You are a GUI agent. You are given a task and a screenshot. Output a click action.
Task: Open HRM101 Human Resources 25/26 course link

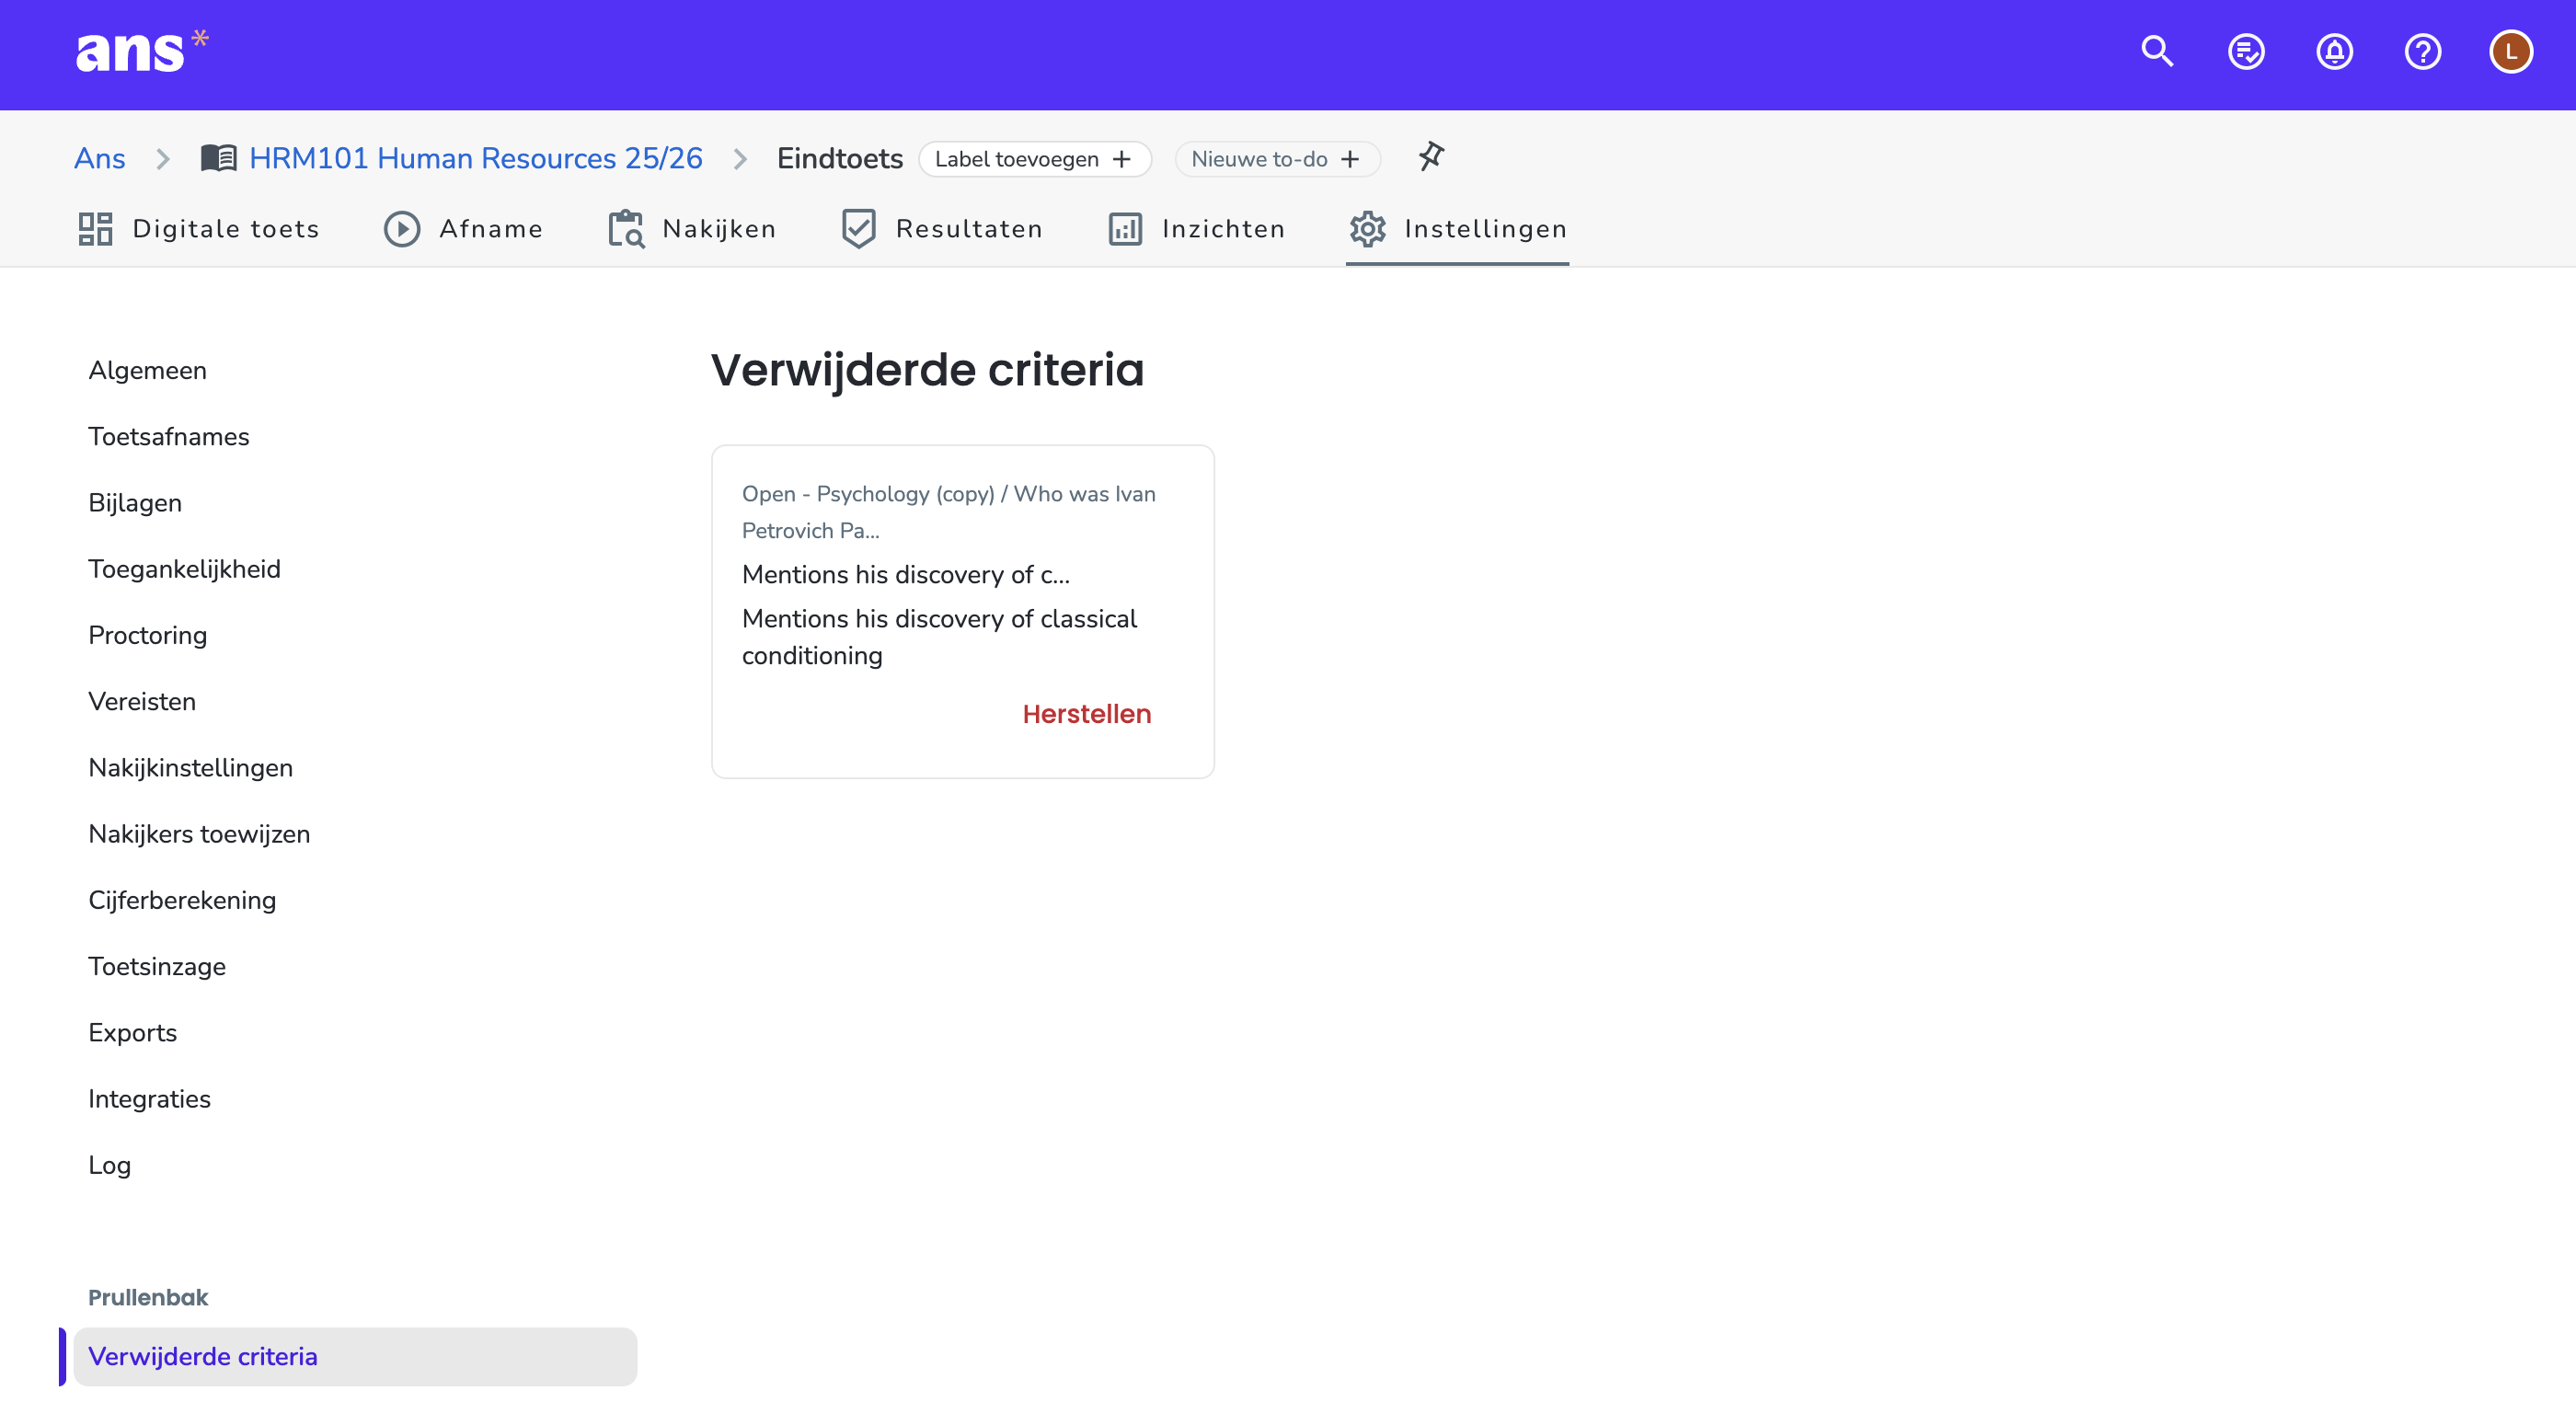tap(475, 158)
